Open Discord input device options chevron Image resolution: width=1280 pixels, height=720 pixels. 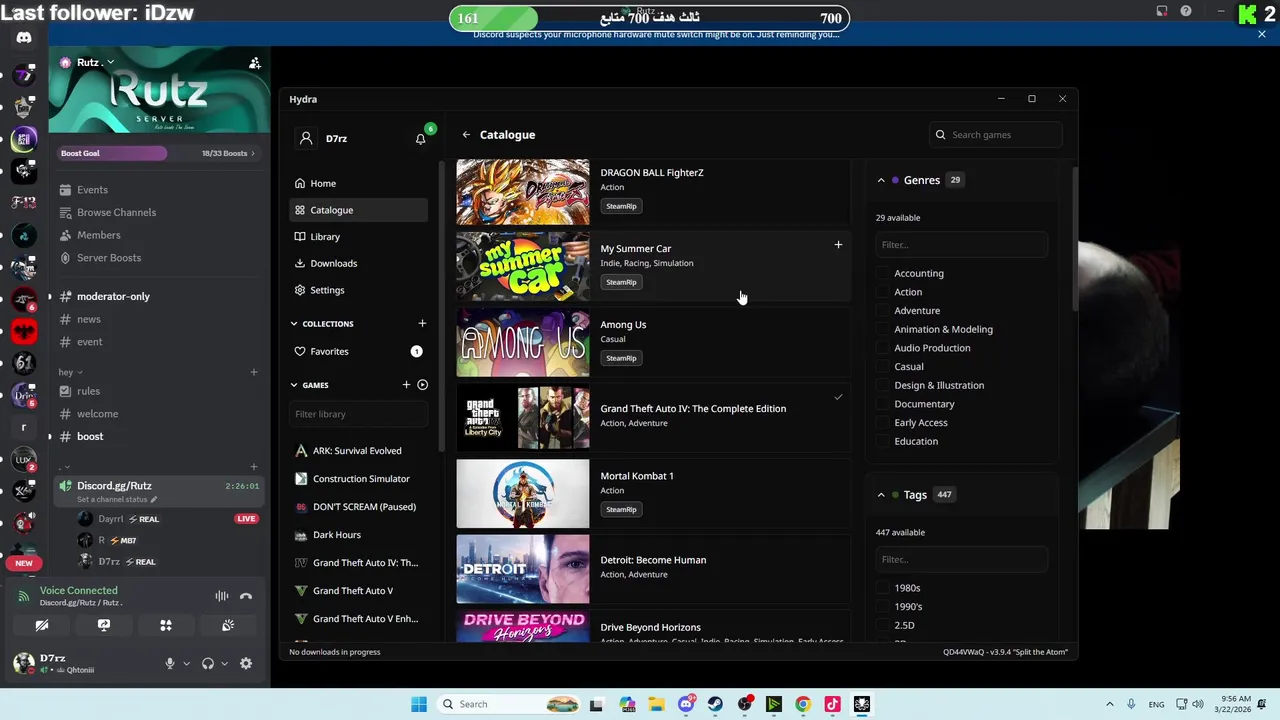click(x=186, y=664)
